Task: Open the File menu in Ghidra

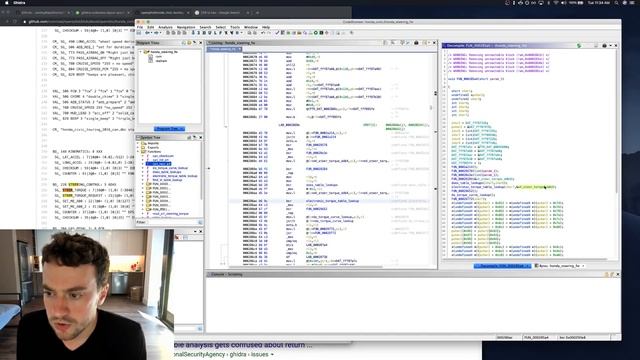Action: (x=140, y=27)
